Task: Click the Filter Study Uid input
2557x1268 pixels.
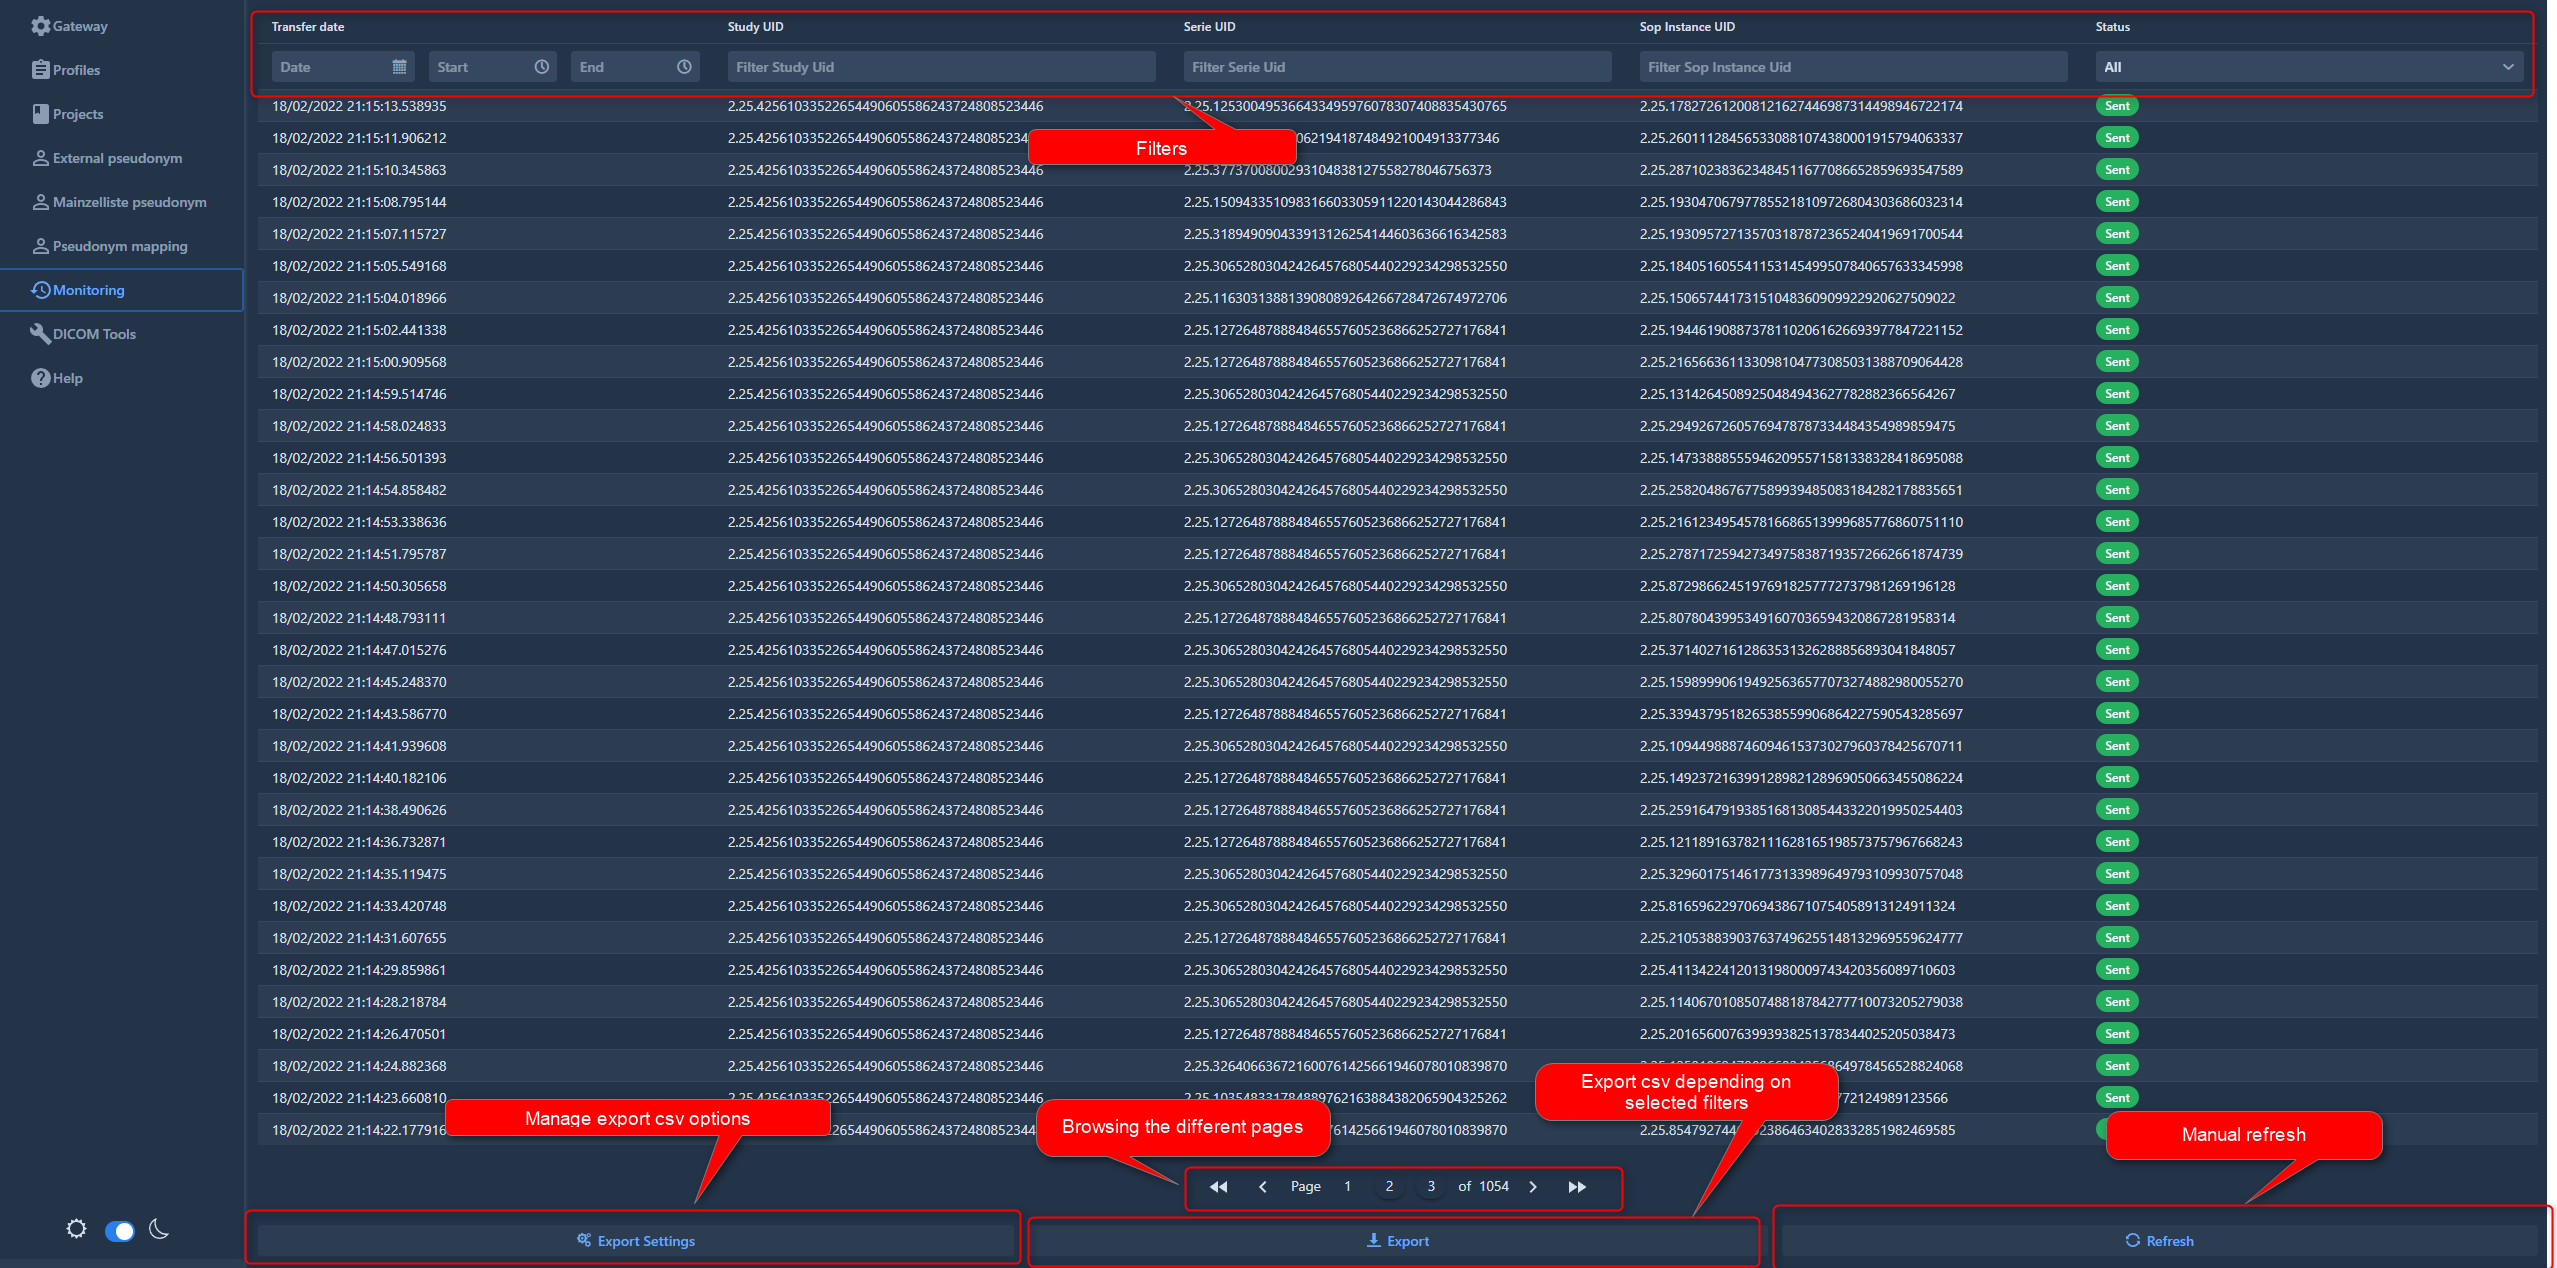Action: (x=941, y=67)
